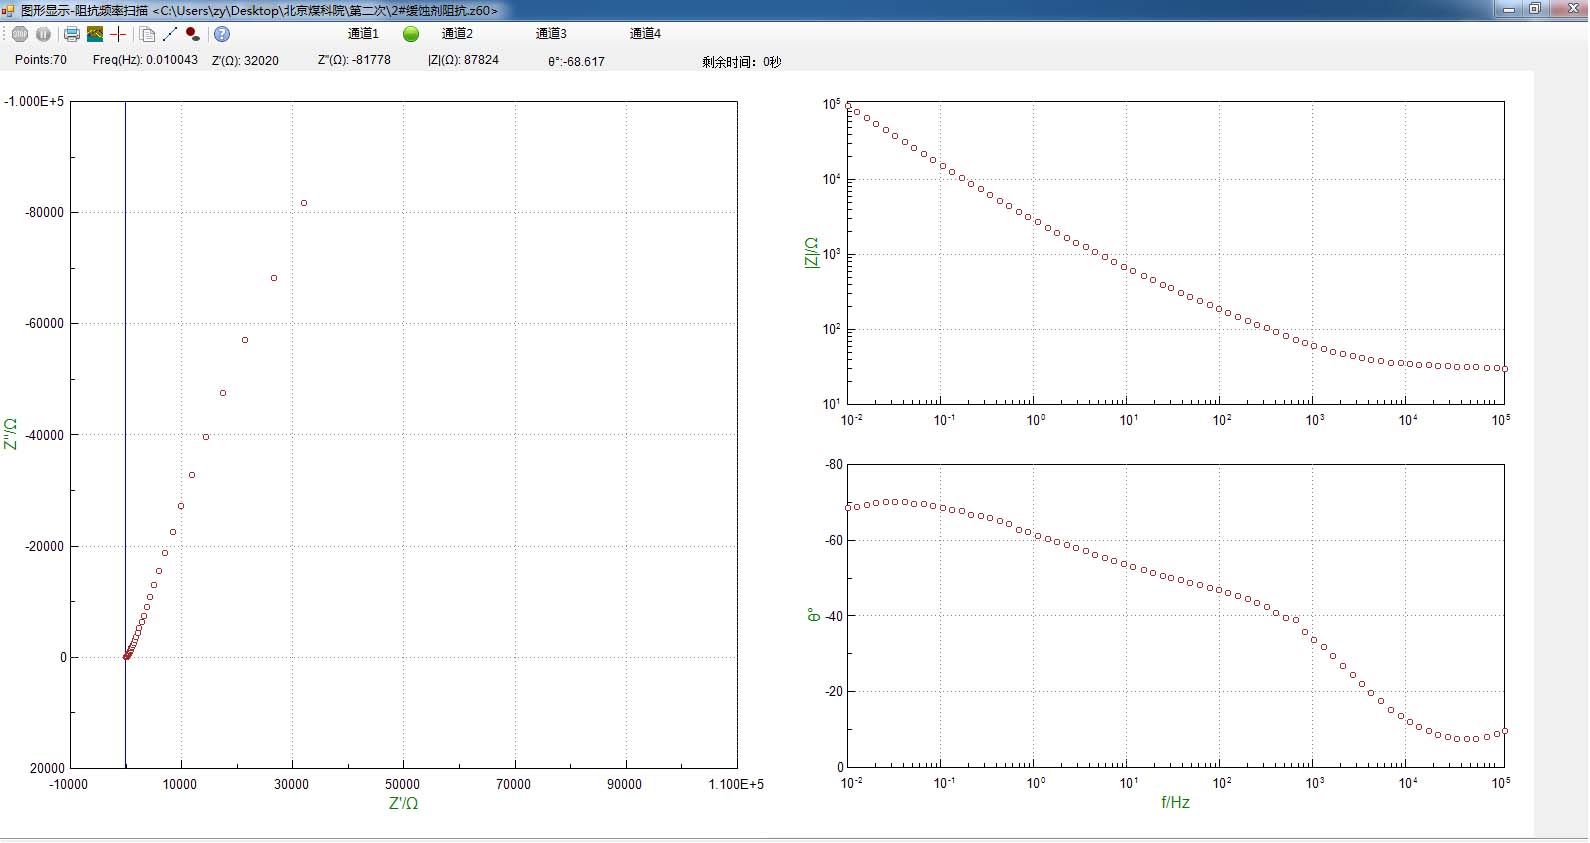Select channel 通道2
Viewport: 1590px width, 843px height.
coord(457,33)
